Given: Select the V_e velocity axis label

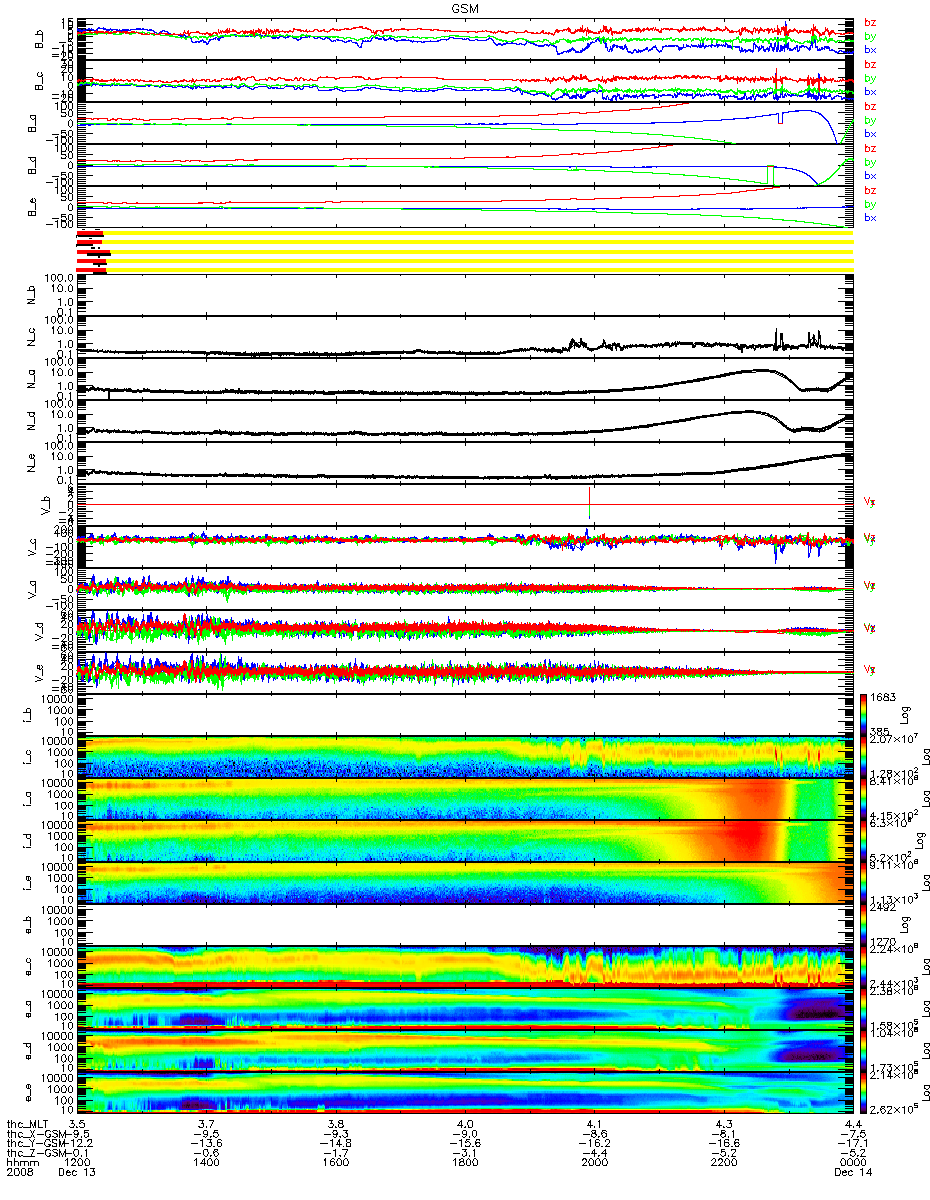Looking at the screenshot, I should pyautogui.click(x=40, y=674).
